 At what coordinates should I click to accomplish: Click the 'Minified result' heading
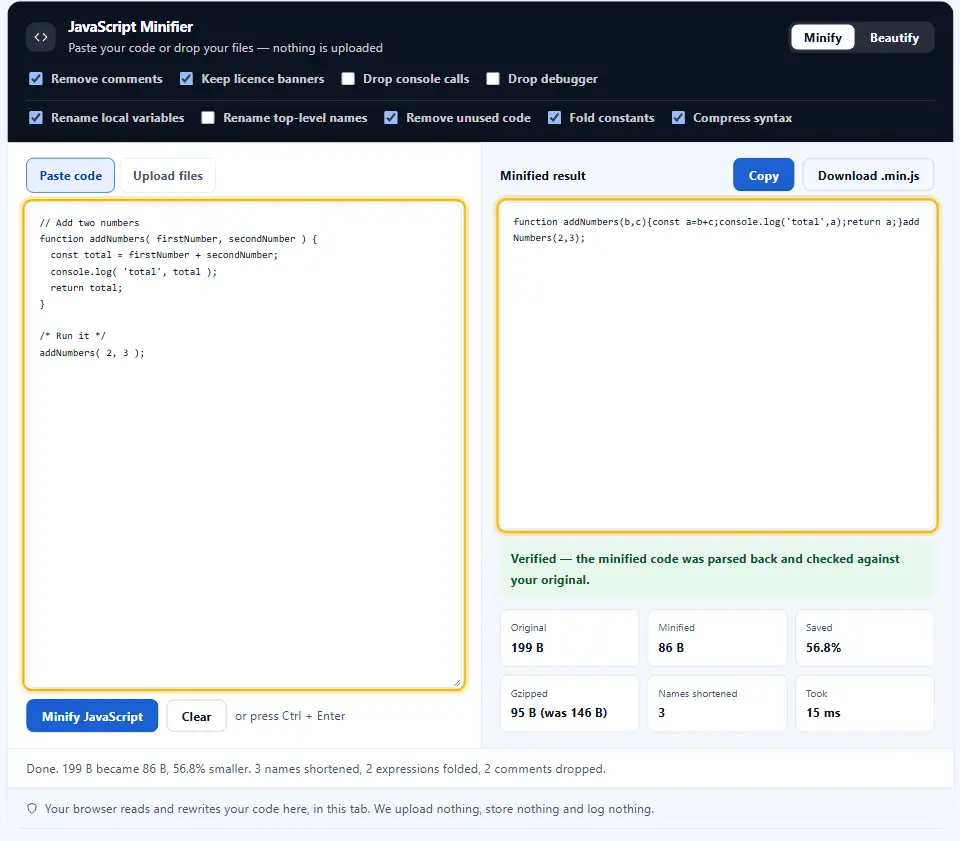(542, 176)
